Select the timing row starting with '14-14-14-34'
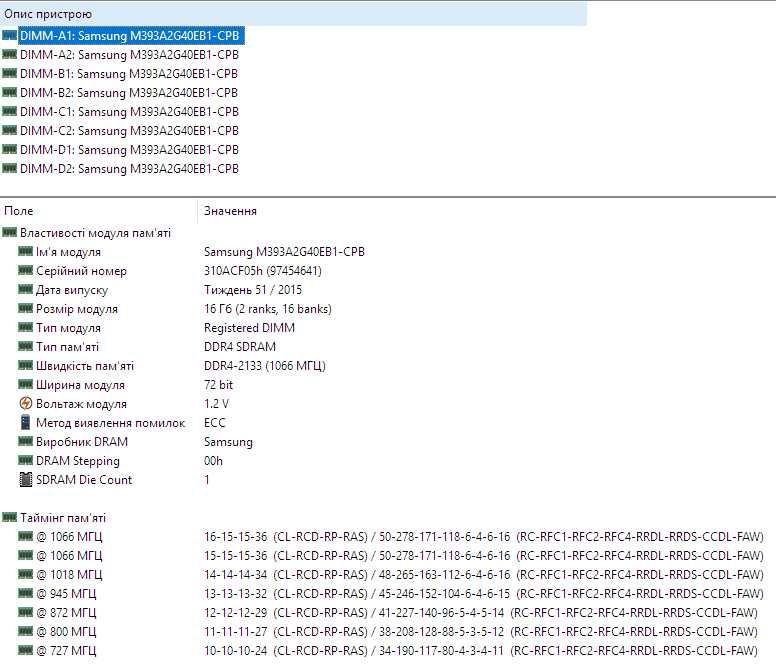 (x=484, y=574)
